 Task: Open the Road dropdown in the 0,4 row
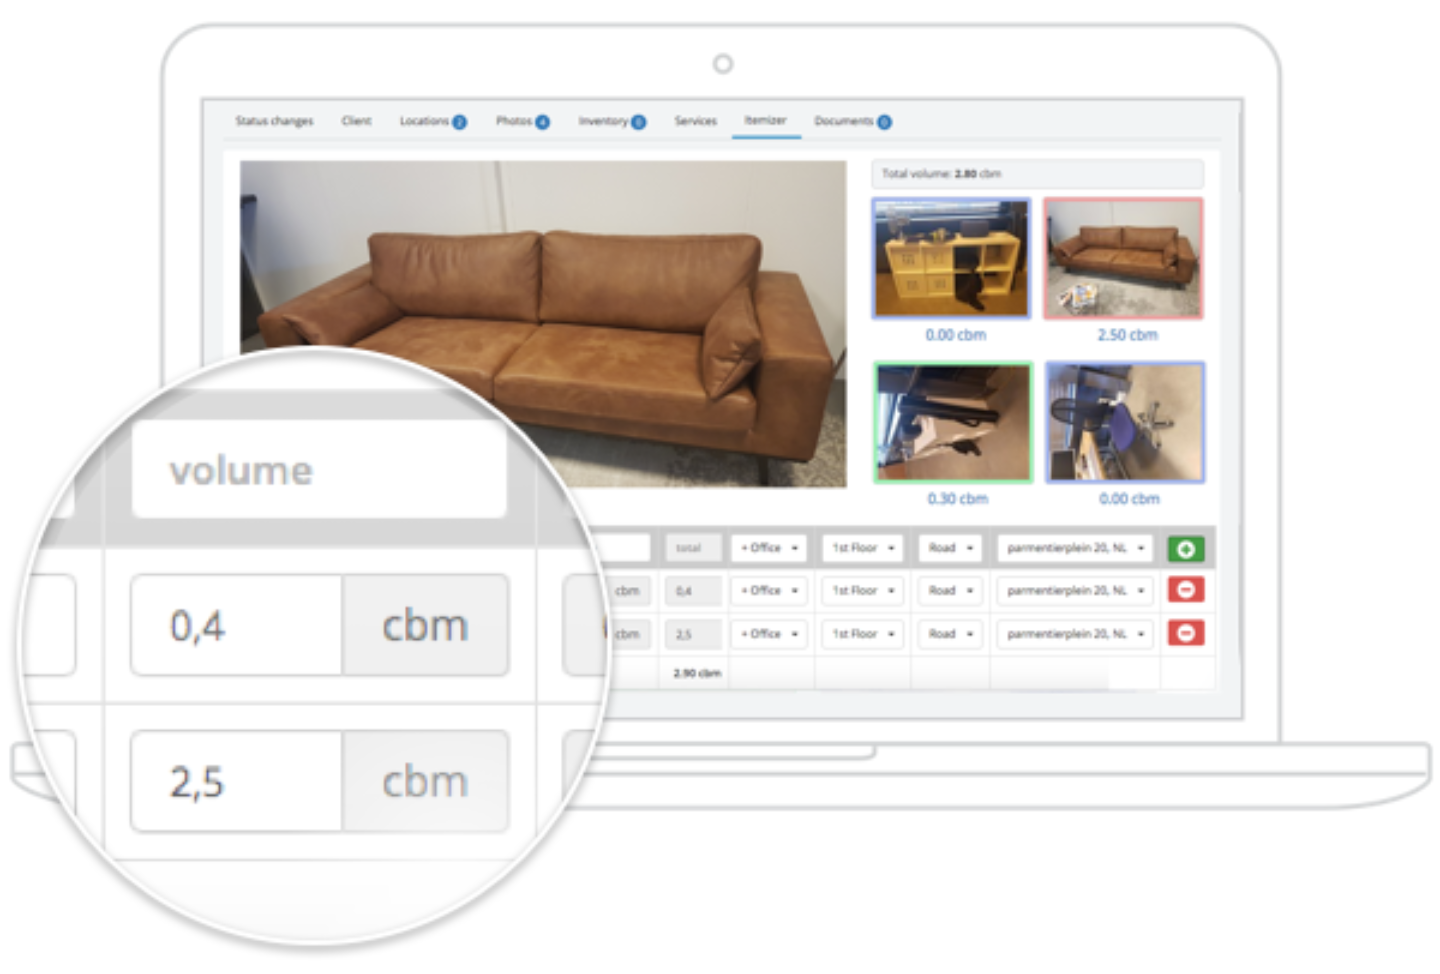coord(950,591)
